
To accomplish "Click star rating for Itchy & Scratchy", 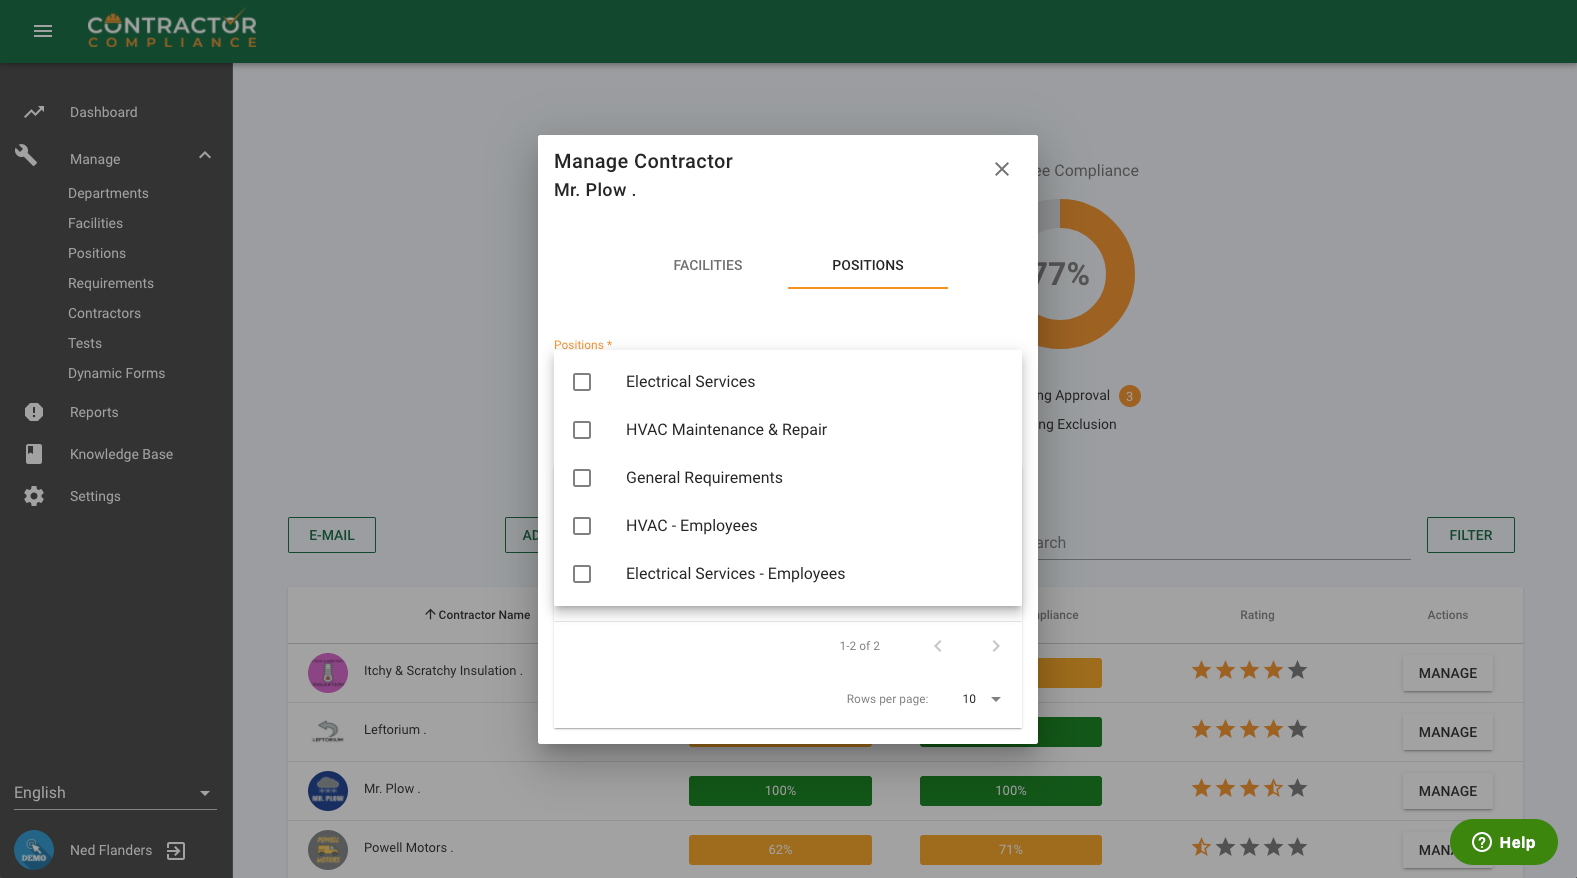I will tap(1249, 670).
